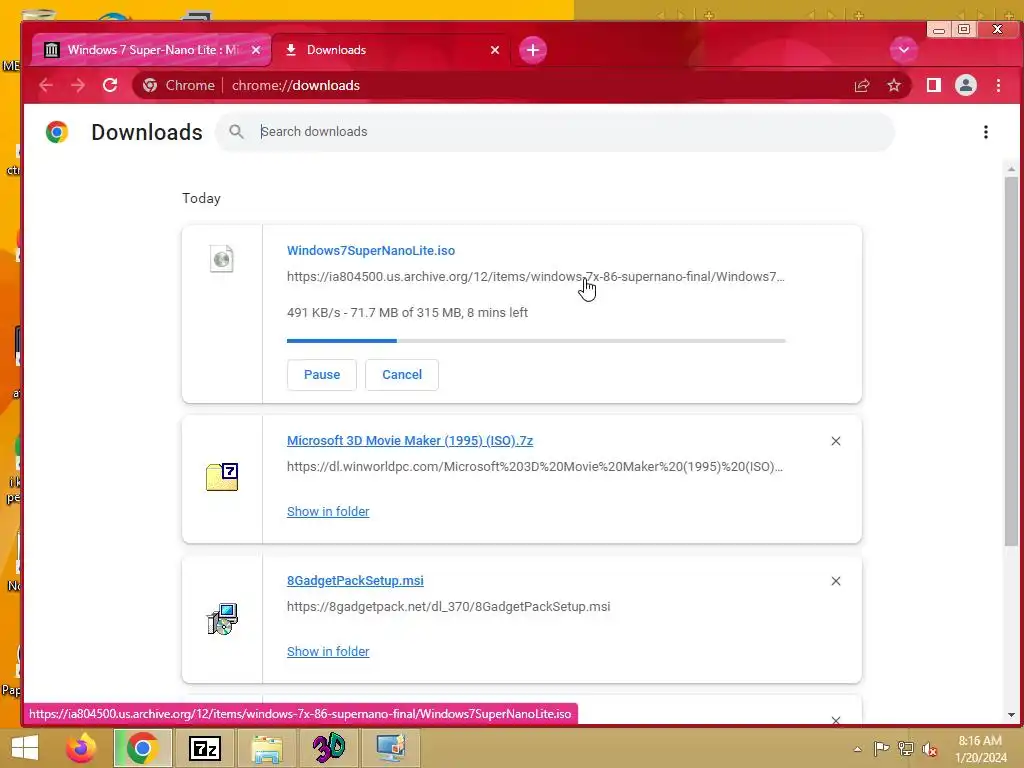Click the share page icon in address bar
This screenshot has height=768, width=1024.
click(x=862, y=85)
